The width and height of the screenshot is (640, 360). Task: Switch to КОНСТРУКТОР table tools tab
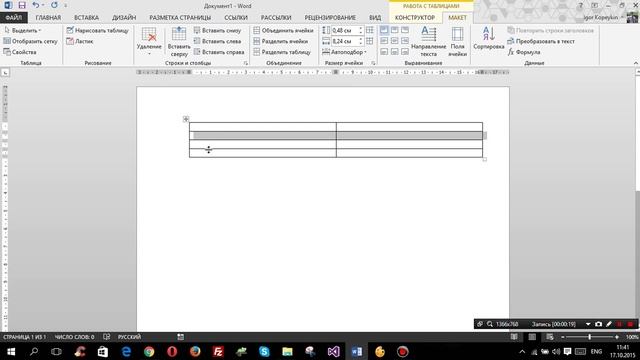point(415,18)
